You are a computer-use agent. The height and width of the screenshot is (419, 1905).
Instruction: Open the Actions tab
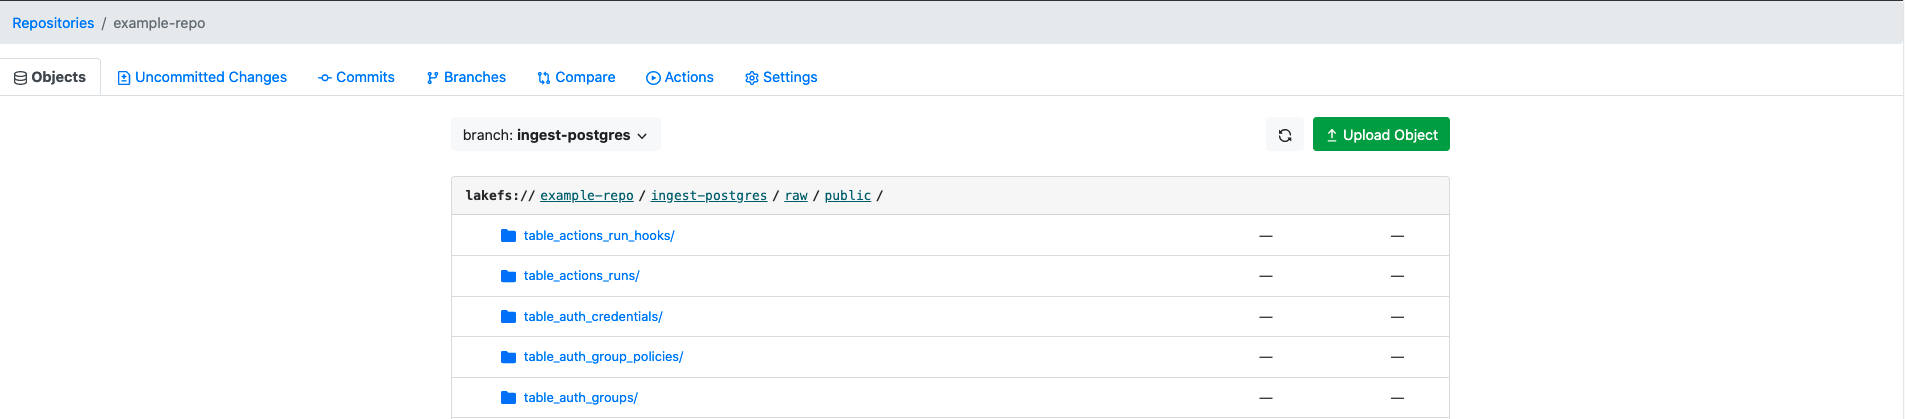(680, 77)
